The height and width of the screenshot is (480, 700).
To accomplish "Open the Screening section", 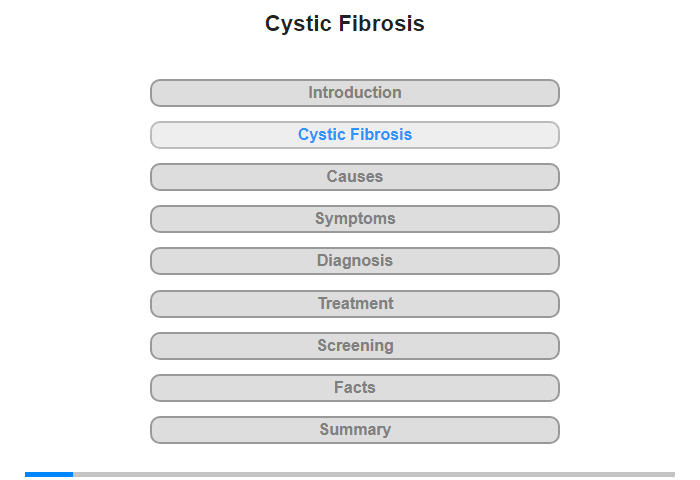I will coord(355,346).
